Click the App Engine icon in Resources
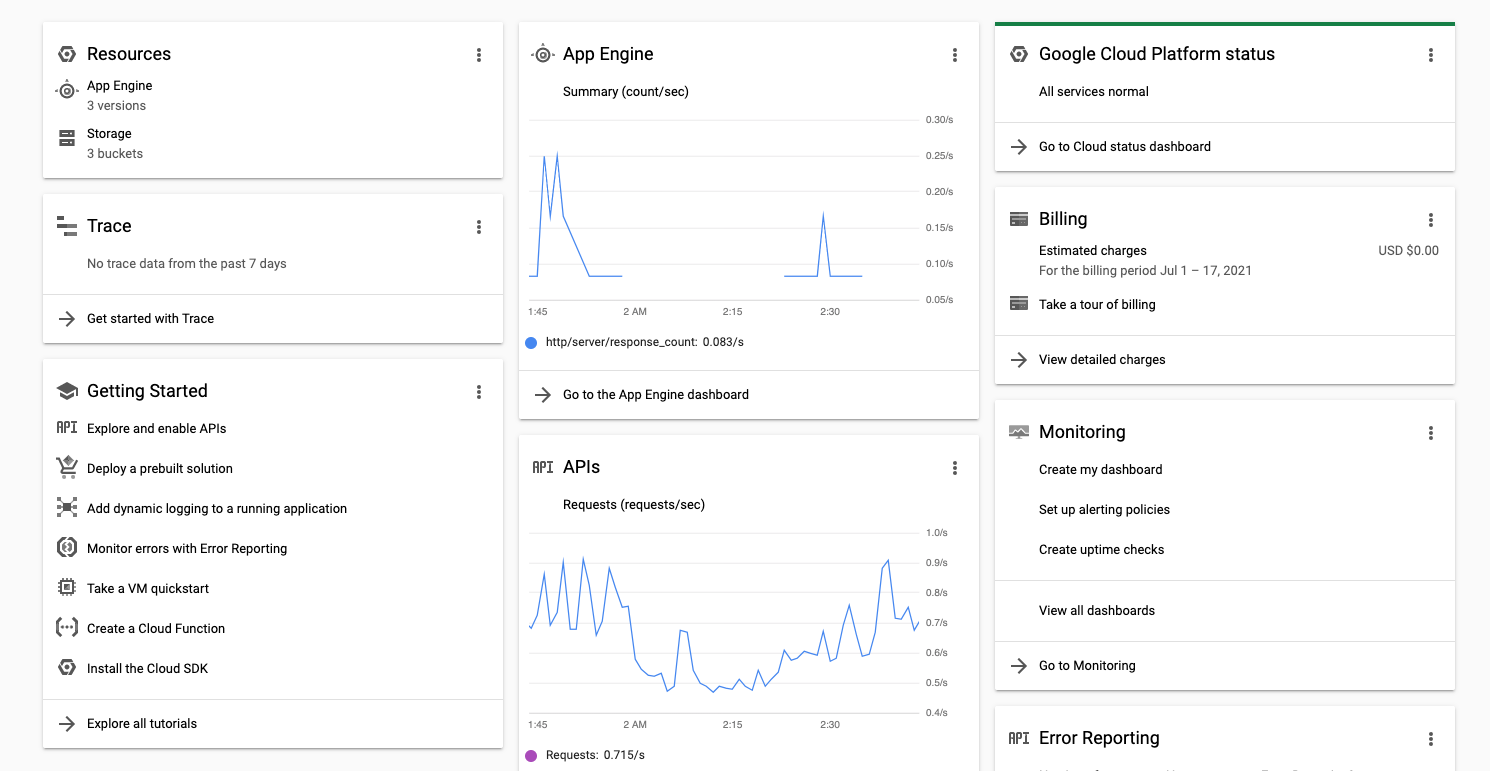1490x771 pixels. coord(67,90)
